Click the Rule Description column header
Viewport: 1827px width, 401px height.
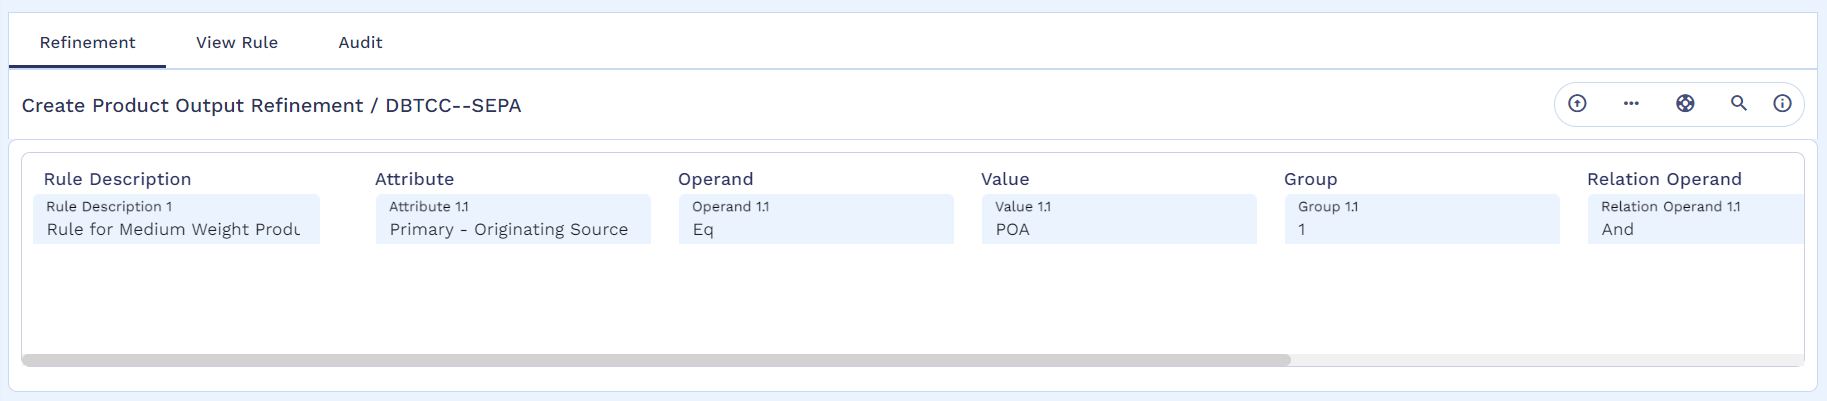click(117, 179)
